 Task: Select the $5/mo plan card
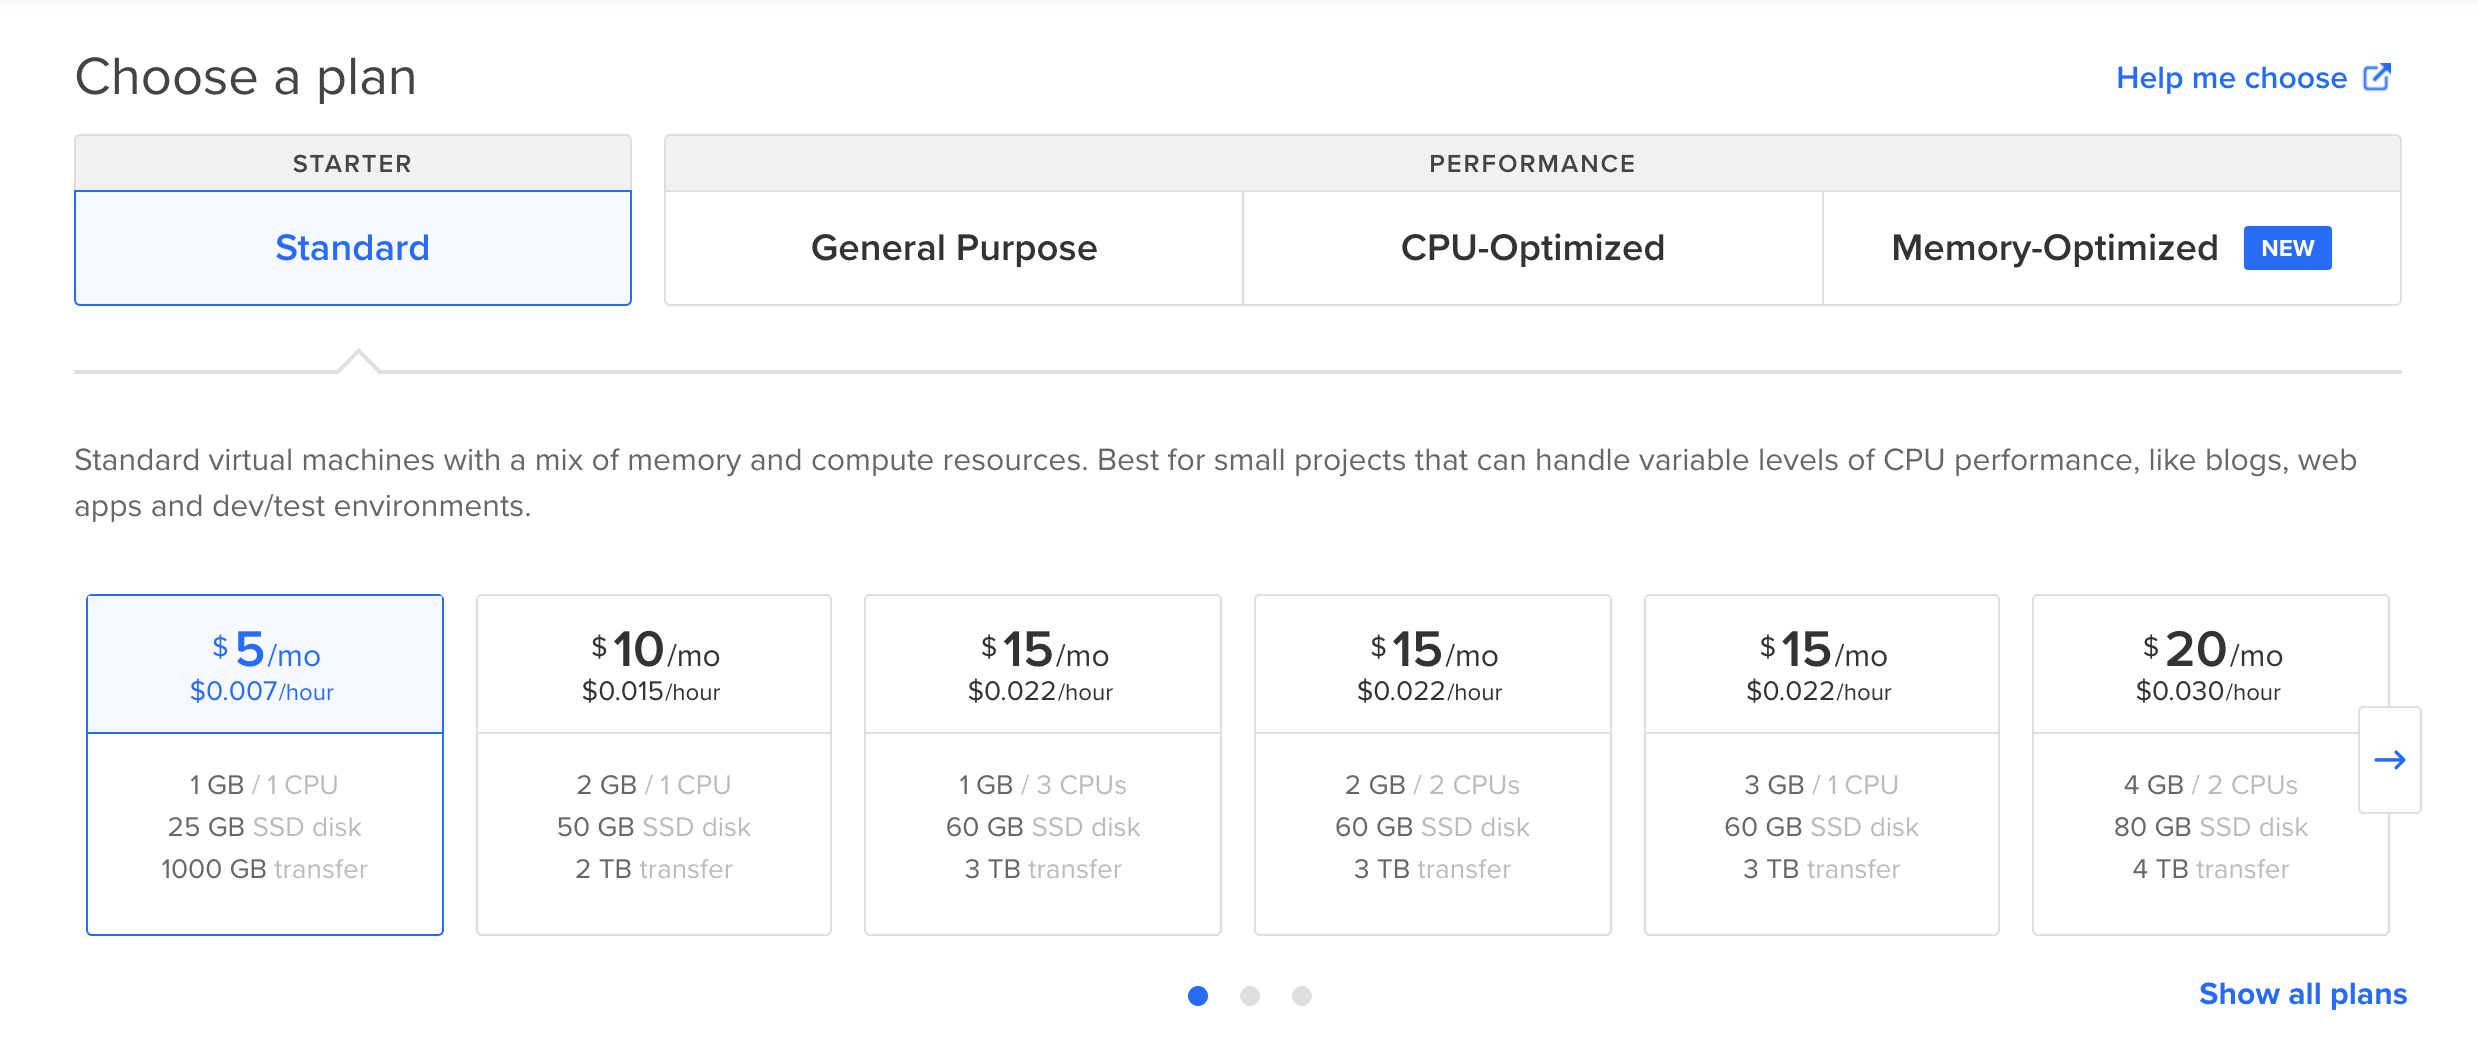tap(265, 764)
